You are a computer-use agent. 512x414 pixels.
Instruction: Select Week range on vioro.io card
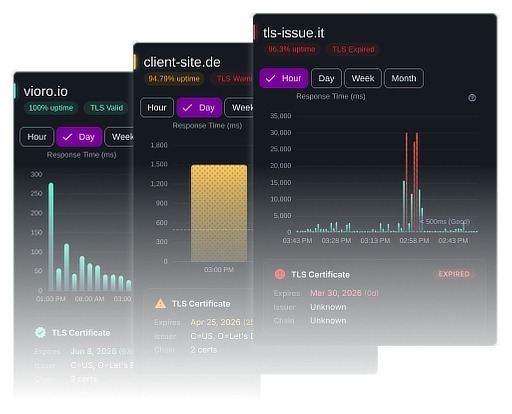coord(119,137)
